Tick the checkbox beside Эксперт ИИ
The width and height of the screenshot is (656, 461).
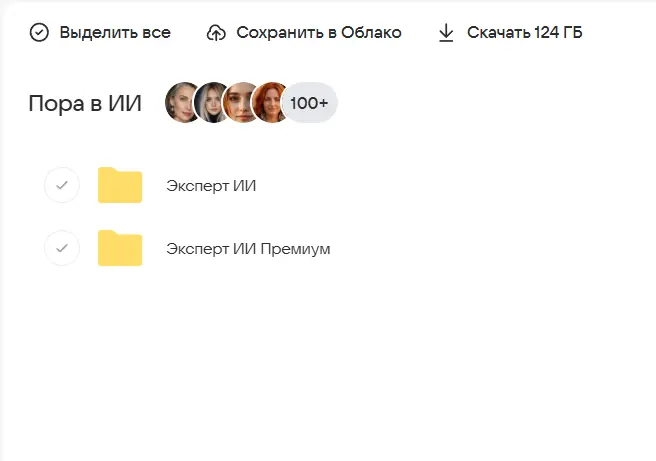(62, 185)
